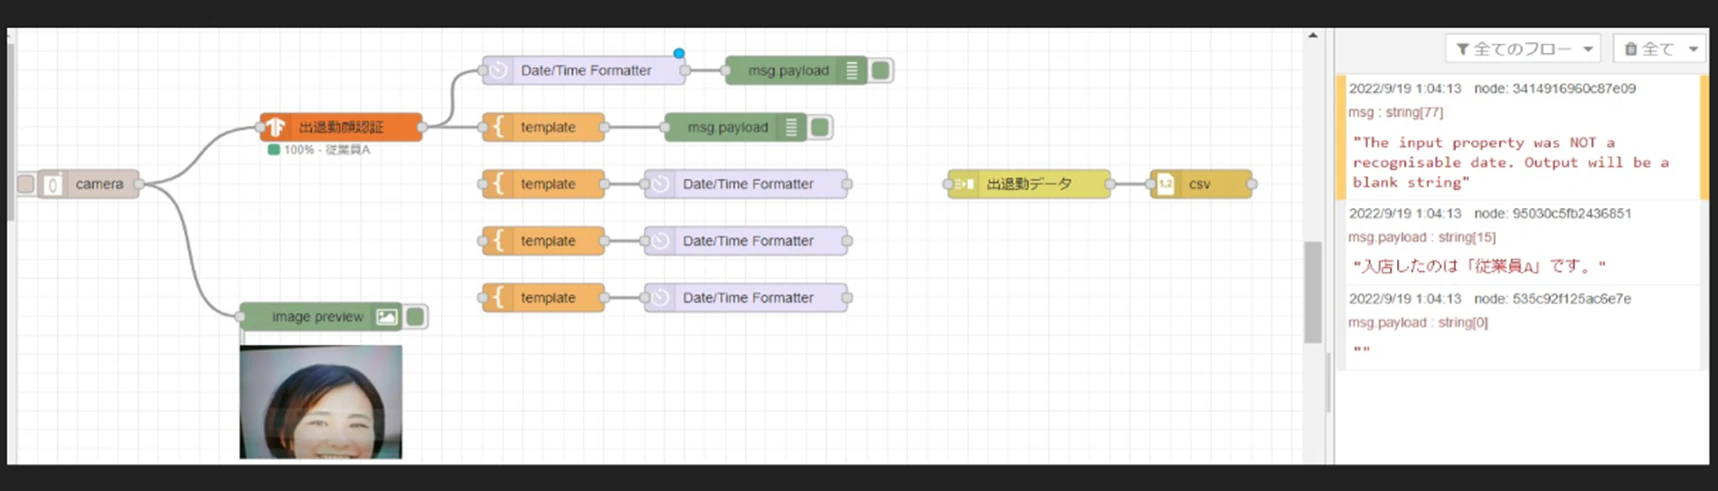Click the previewed face thumbnail
The image size is (1718, 491).
[x=321, y=402]
